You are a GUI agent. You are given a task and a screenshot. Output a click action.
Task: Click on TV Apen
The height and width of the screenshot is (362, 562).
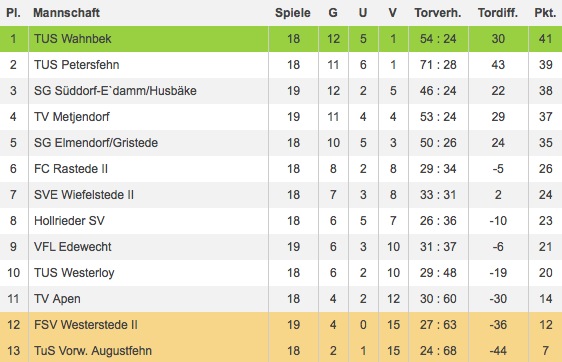click(57, 299)
